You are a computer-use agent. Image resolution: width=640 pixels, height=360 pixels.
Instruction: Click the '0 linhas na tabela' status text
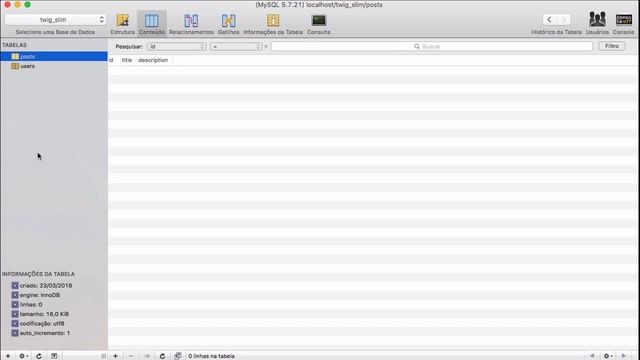coord(211,356)
